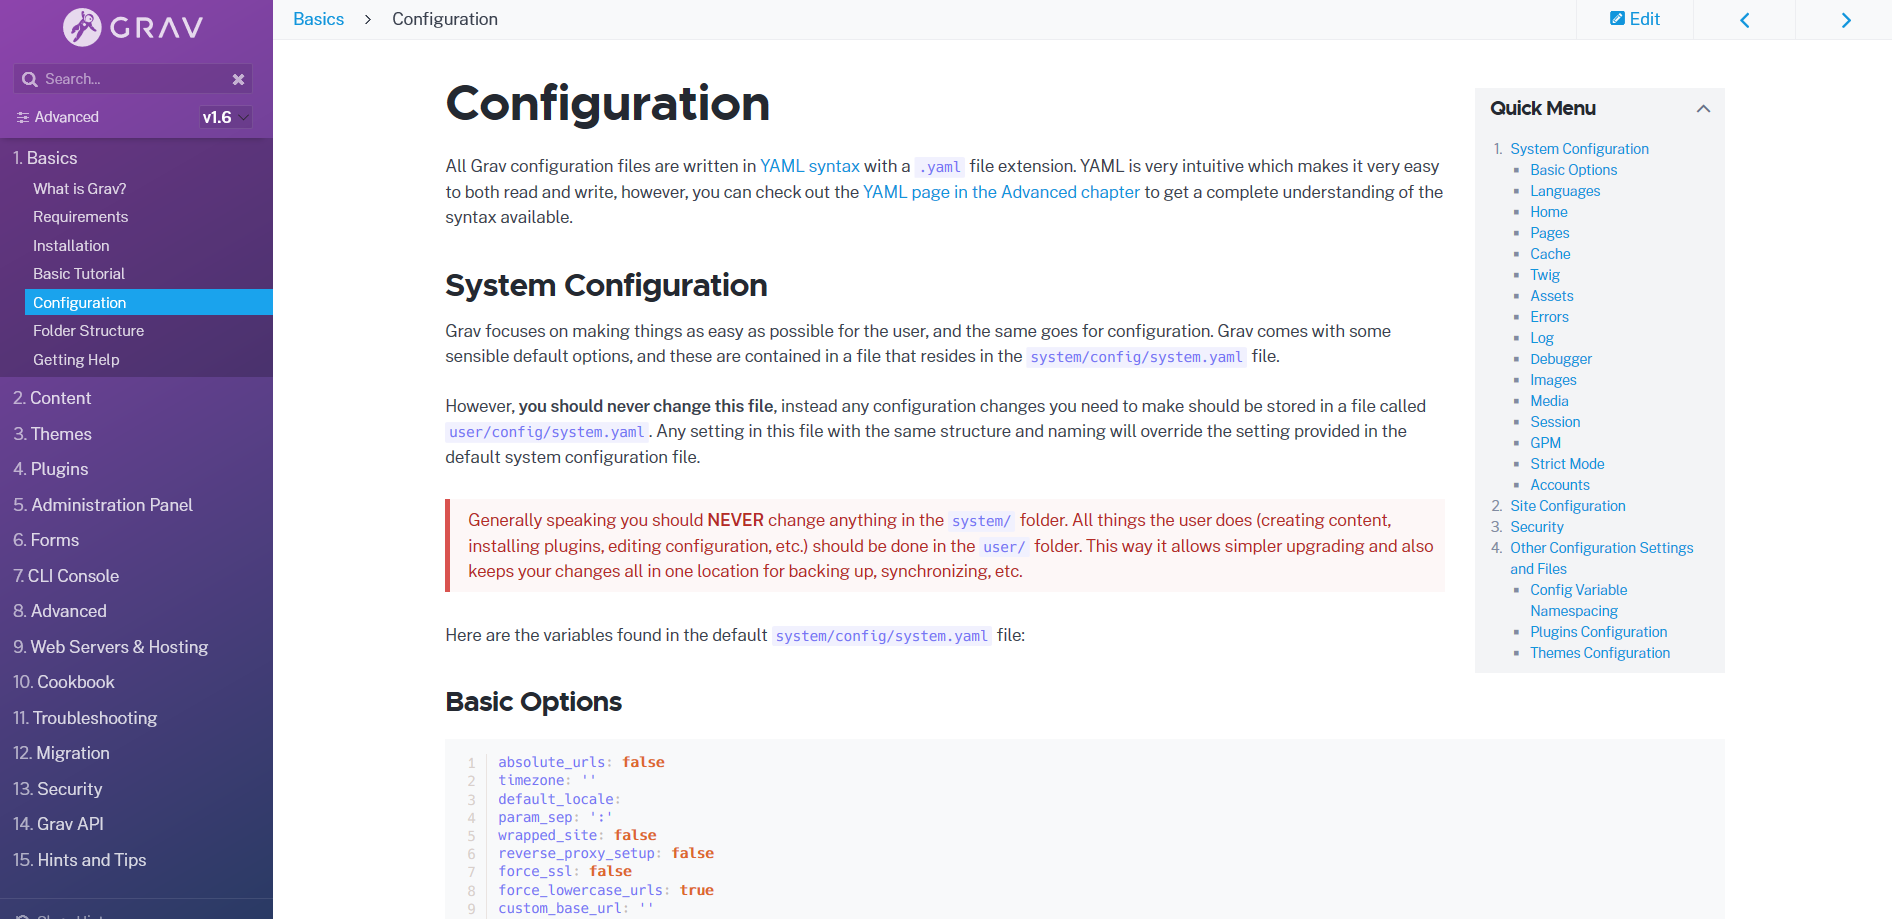Jump to System Configuration in Quick Menu
This screenshot has width=1892, height=919.
(x=1579, y=149)
